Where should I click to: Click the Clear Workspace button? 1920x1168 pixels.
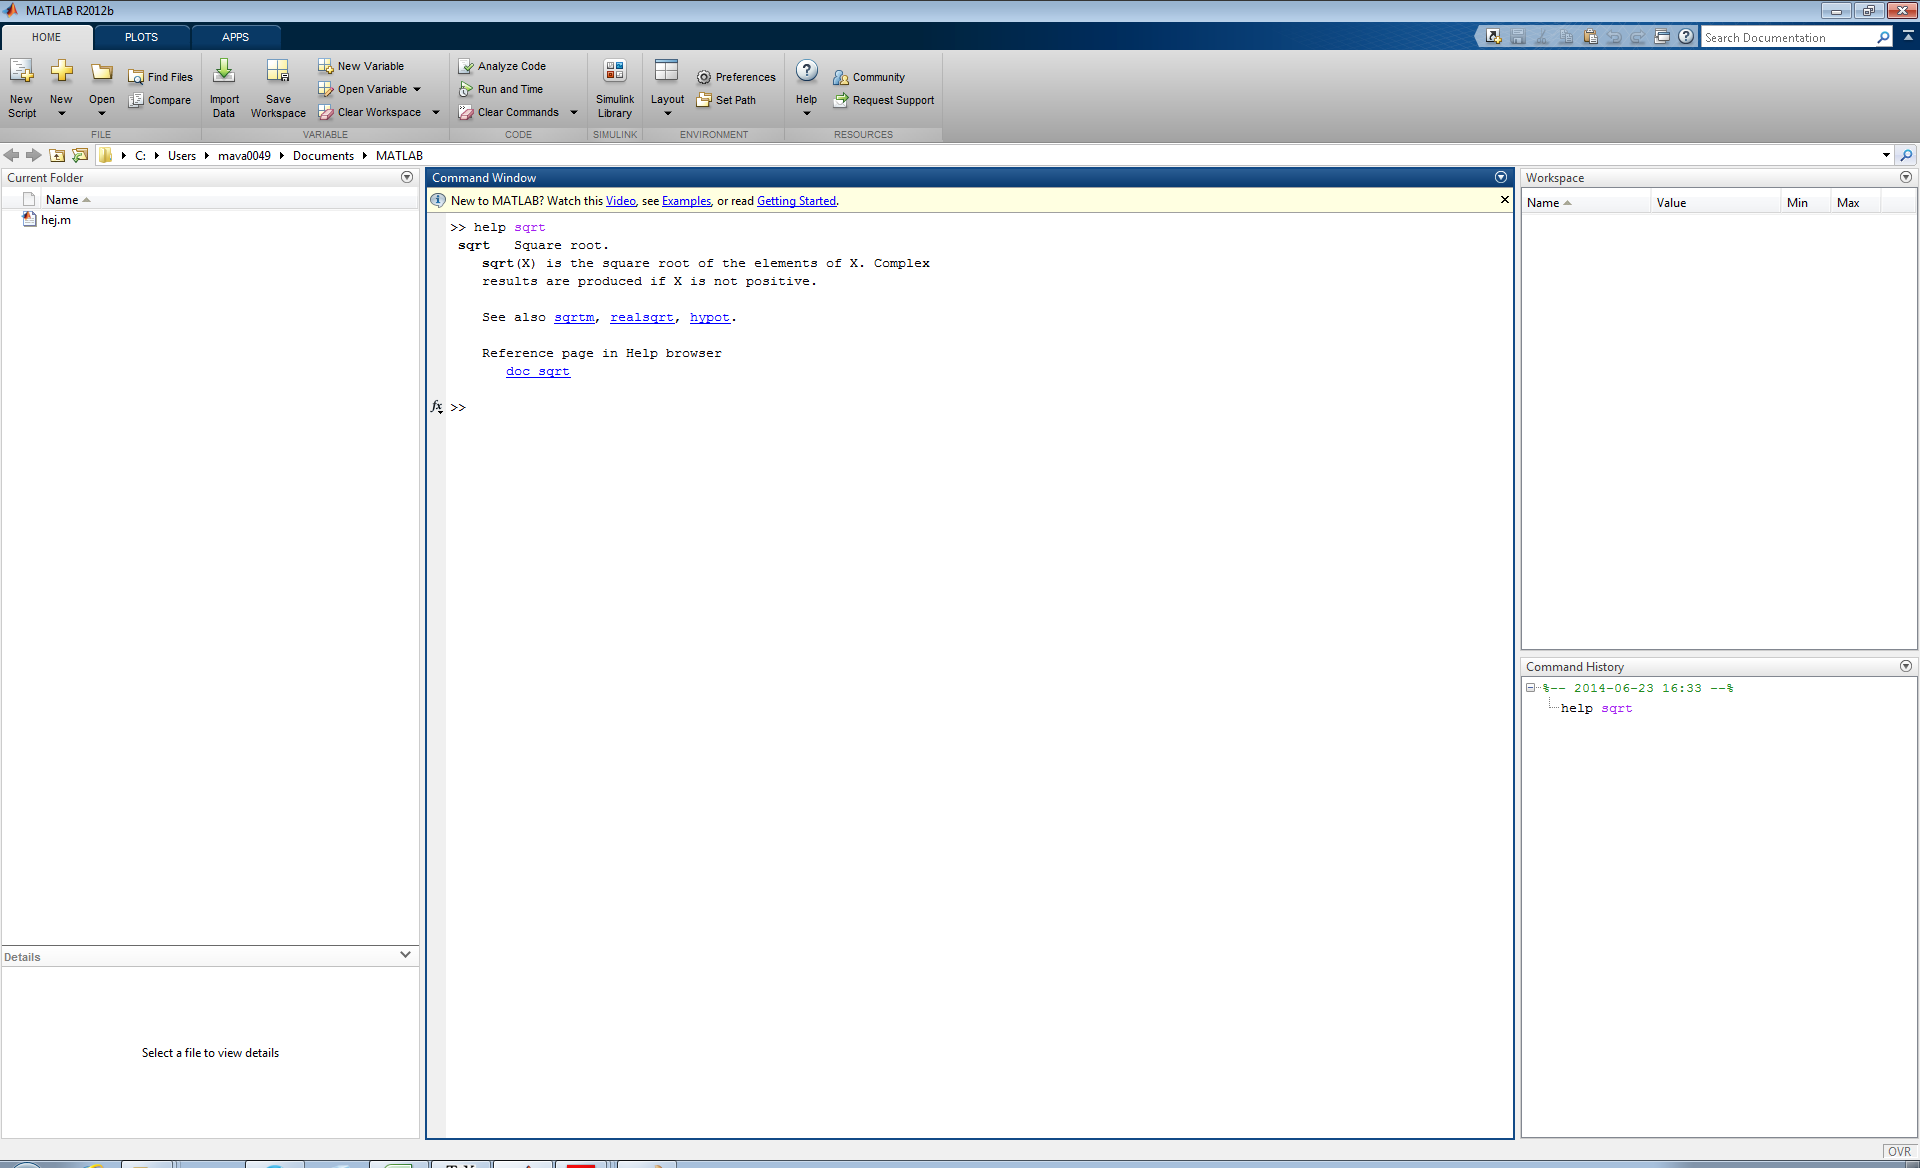pos(369,112)
